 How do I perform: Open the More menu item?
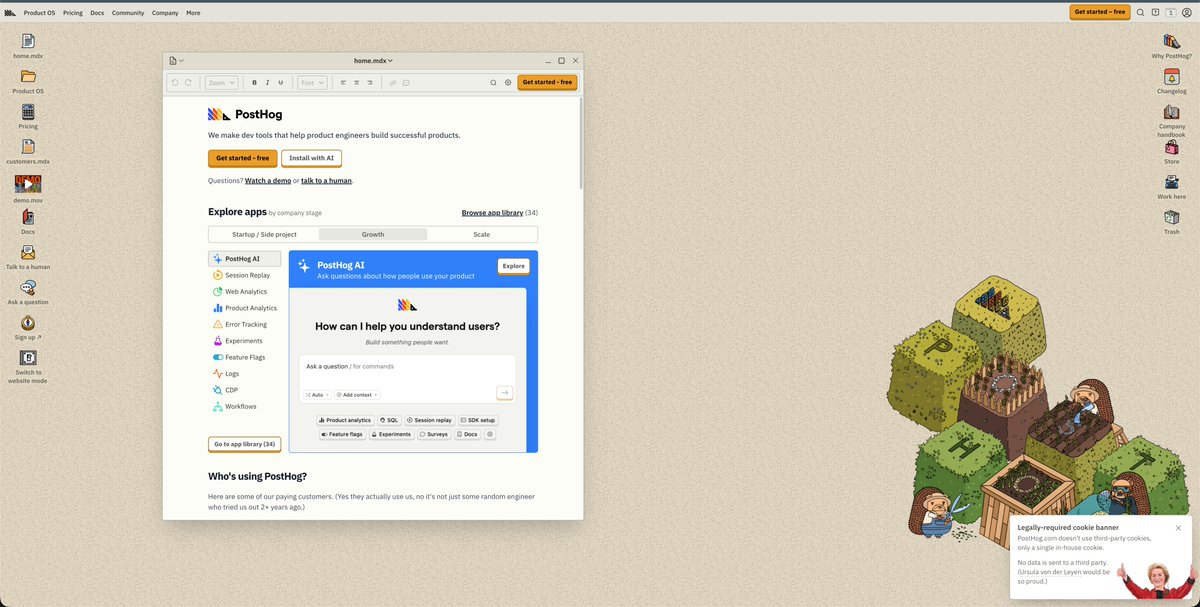point(193,13)
